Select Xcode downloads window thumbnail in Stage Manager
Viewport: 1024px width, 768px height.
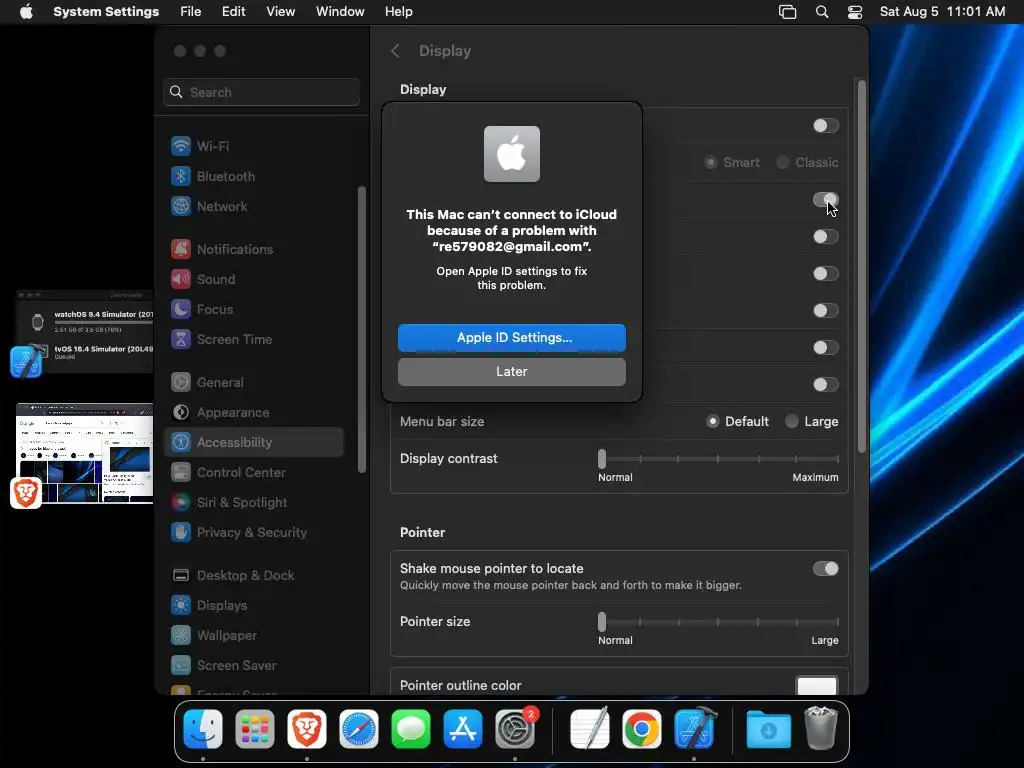coord(84,332)
